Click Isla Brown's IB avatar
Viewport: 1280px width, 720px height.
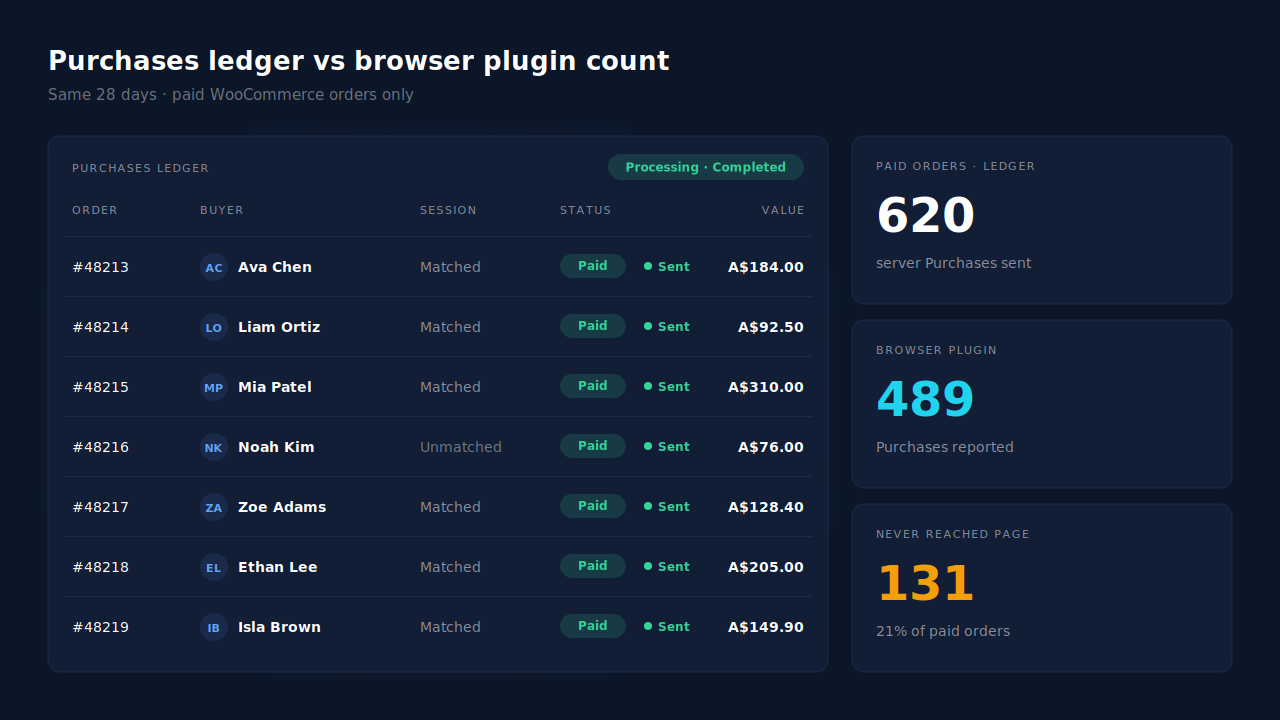[214, 627]
